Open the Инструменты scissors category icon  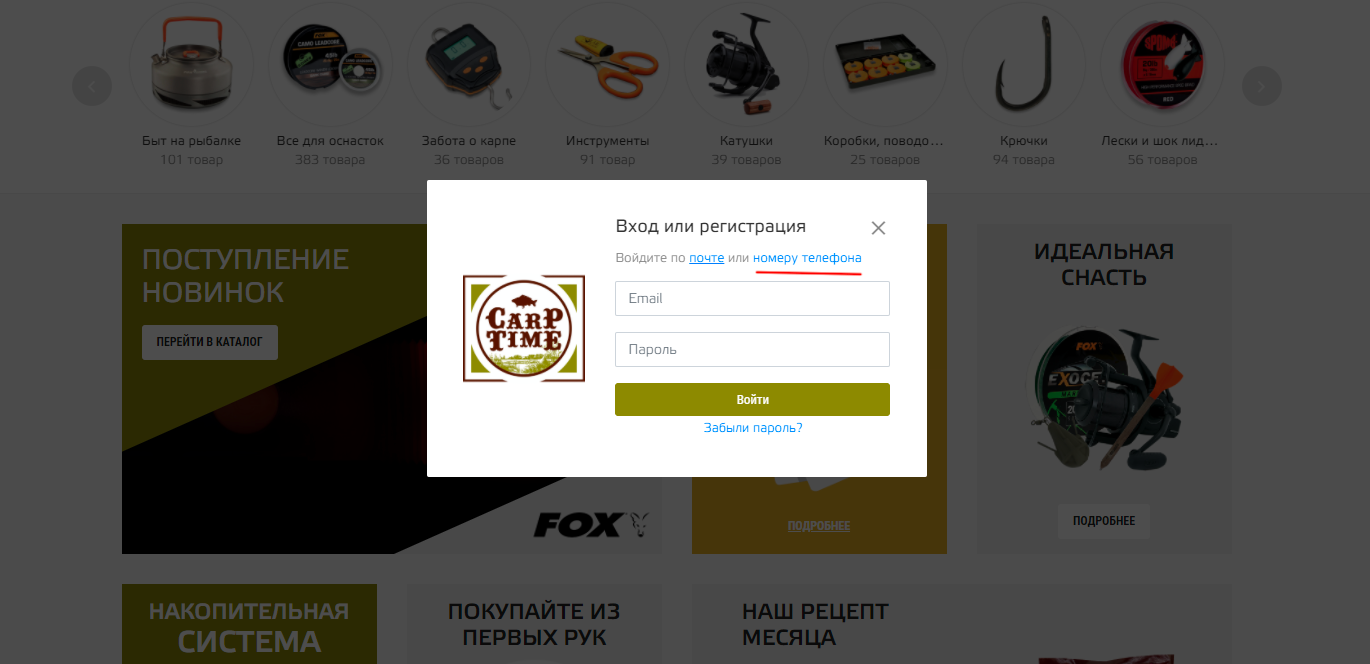pyautogui.click(x=607, y=64)
